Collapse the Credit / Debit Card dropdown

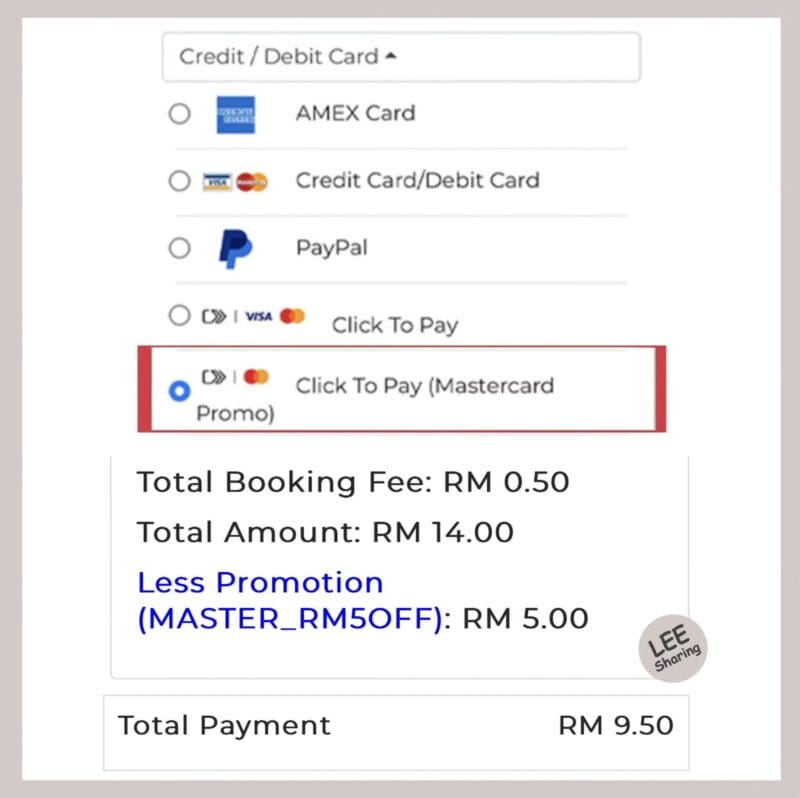tap(401, 57)
